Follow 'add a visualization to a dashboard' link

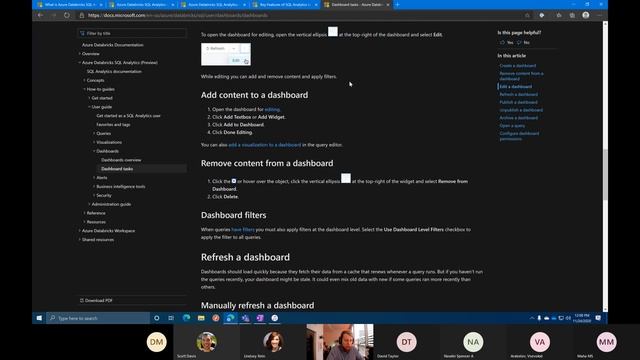pos(264,145)
